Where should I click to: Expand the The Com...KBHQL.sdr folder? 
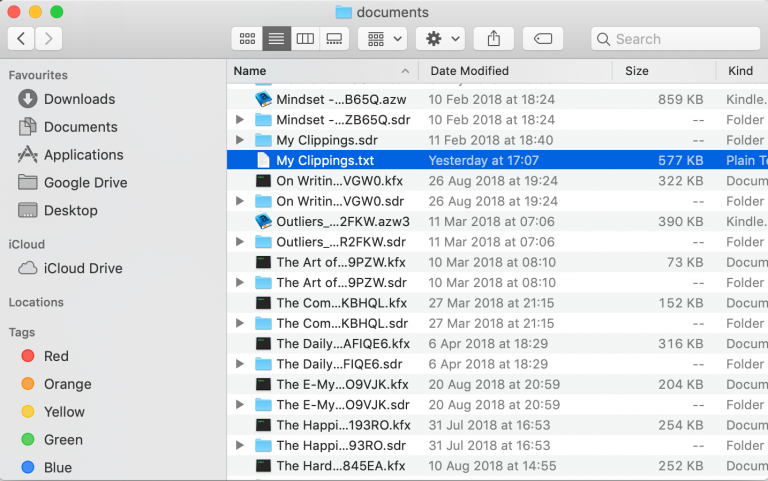(x=240, y=323)
